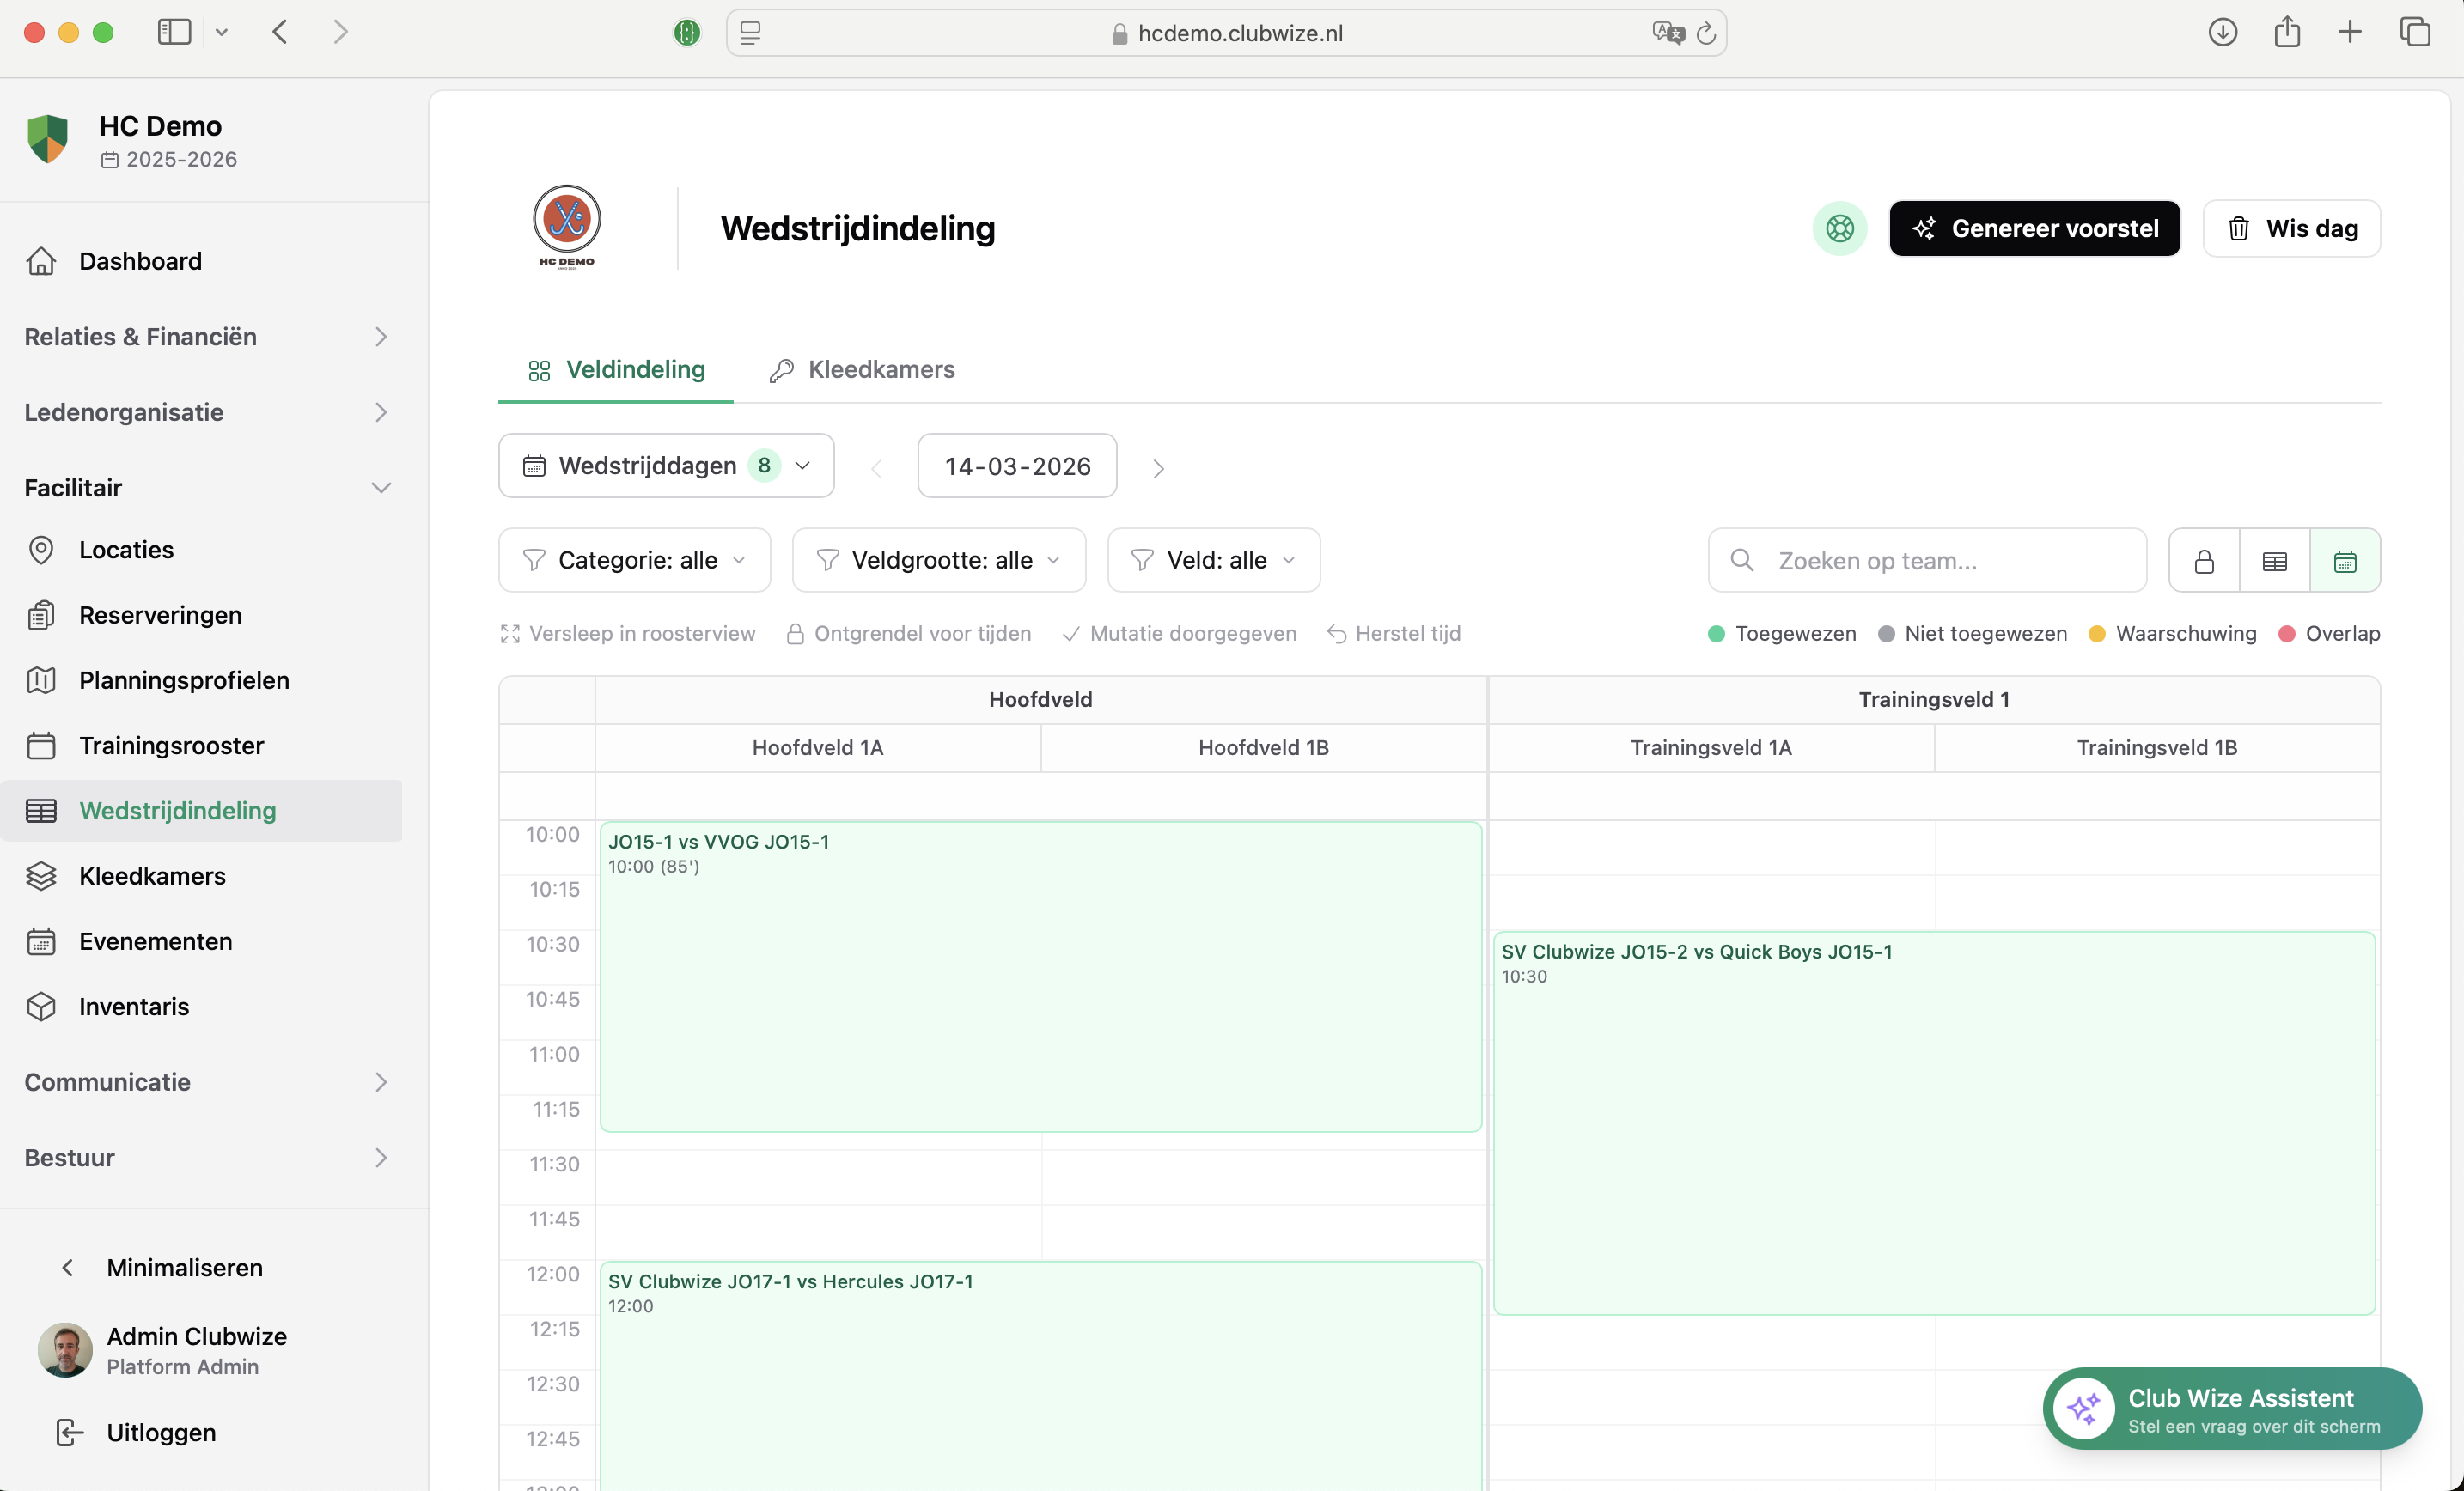Select the Kleedkamers layers icon
Image resolution: width=2464 pixels, height=1491 pixels.
point(41,875)
